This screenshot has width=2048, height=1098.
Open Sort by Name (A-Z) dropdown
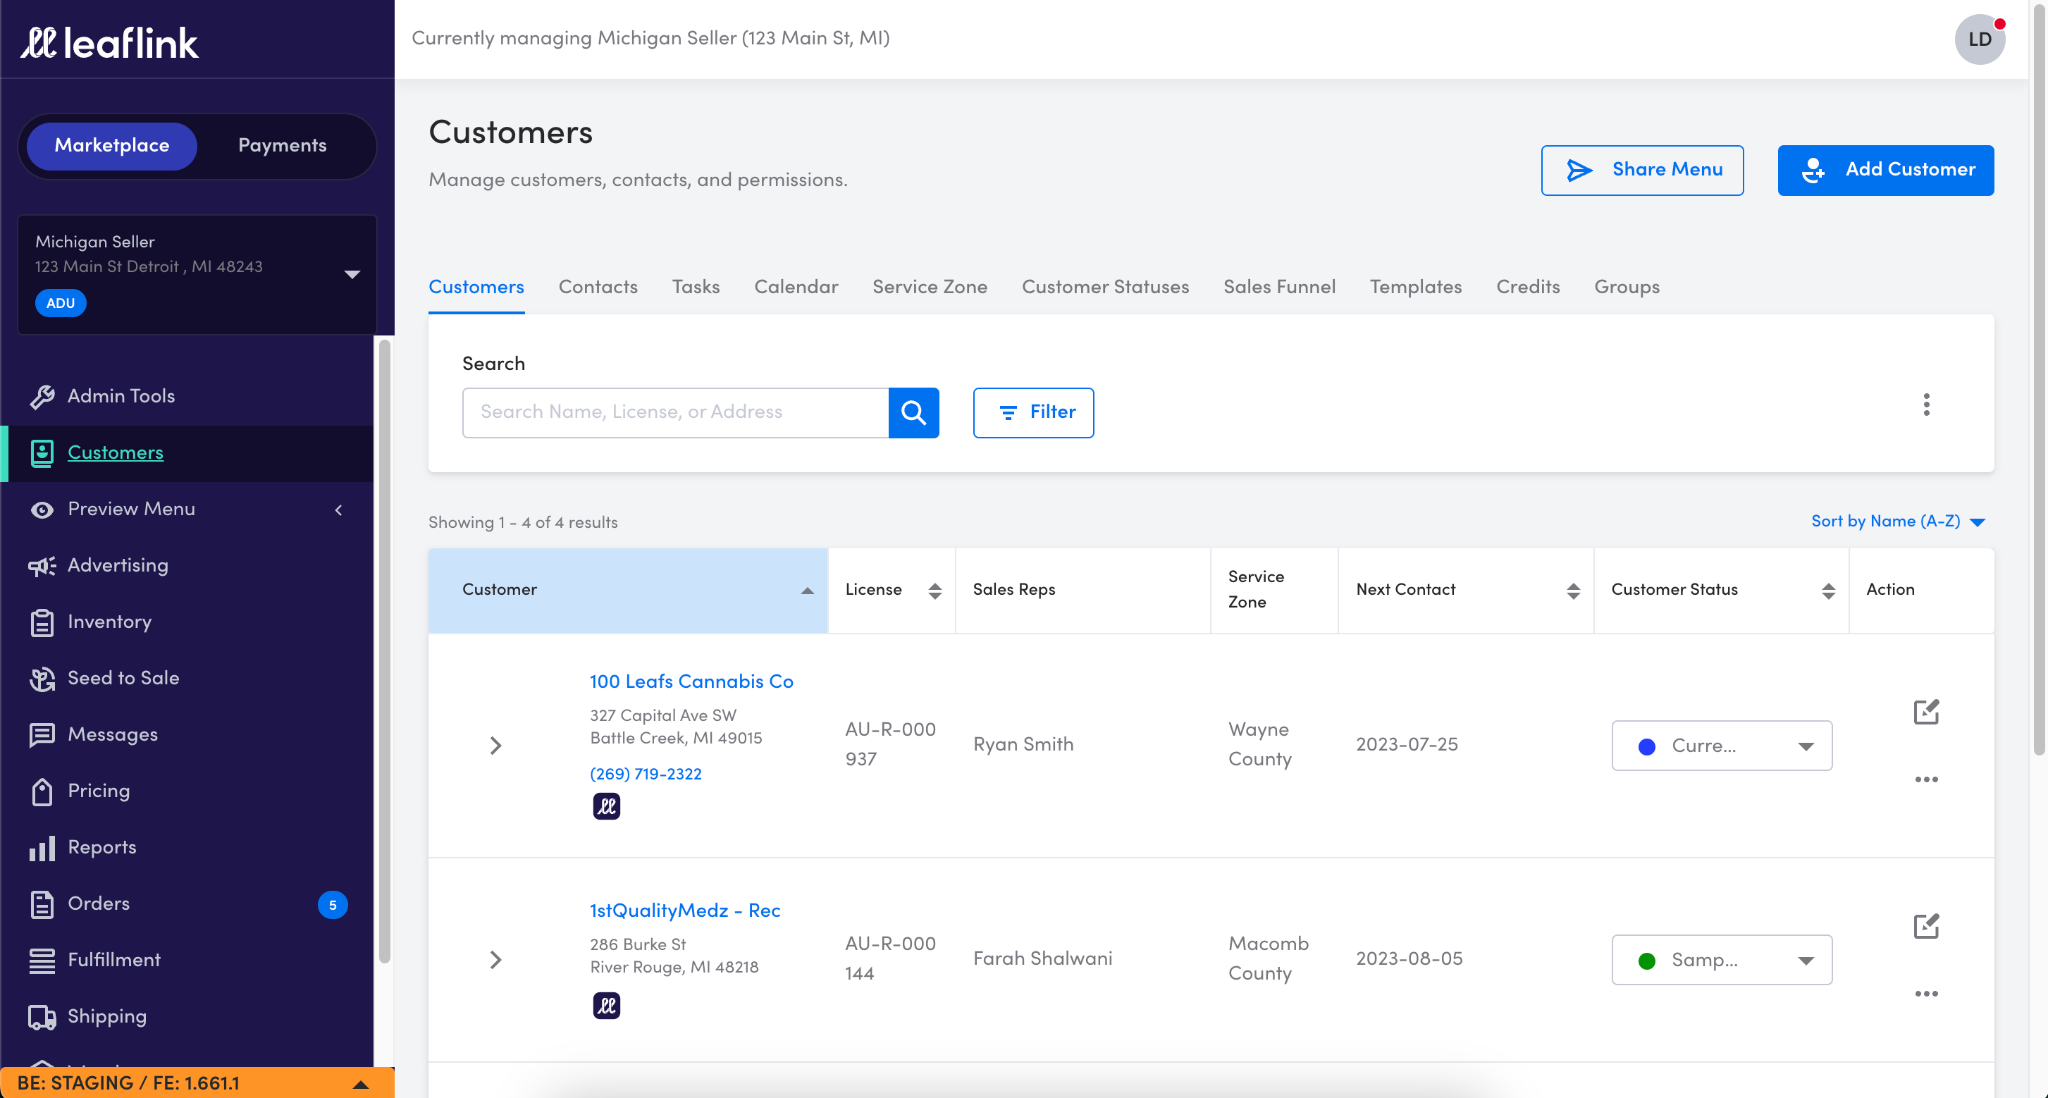pyautogui.click(x=1897, y=521)
